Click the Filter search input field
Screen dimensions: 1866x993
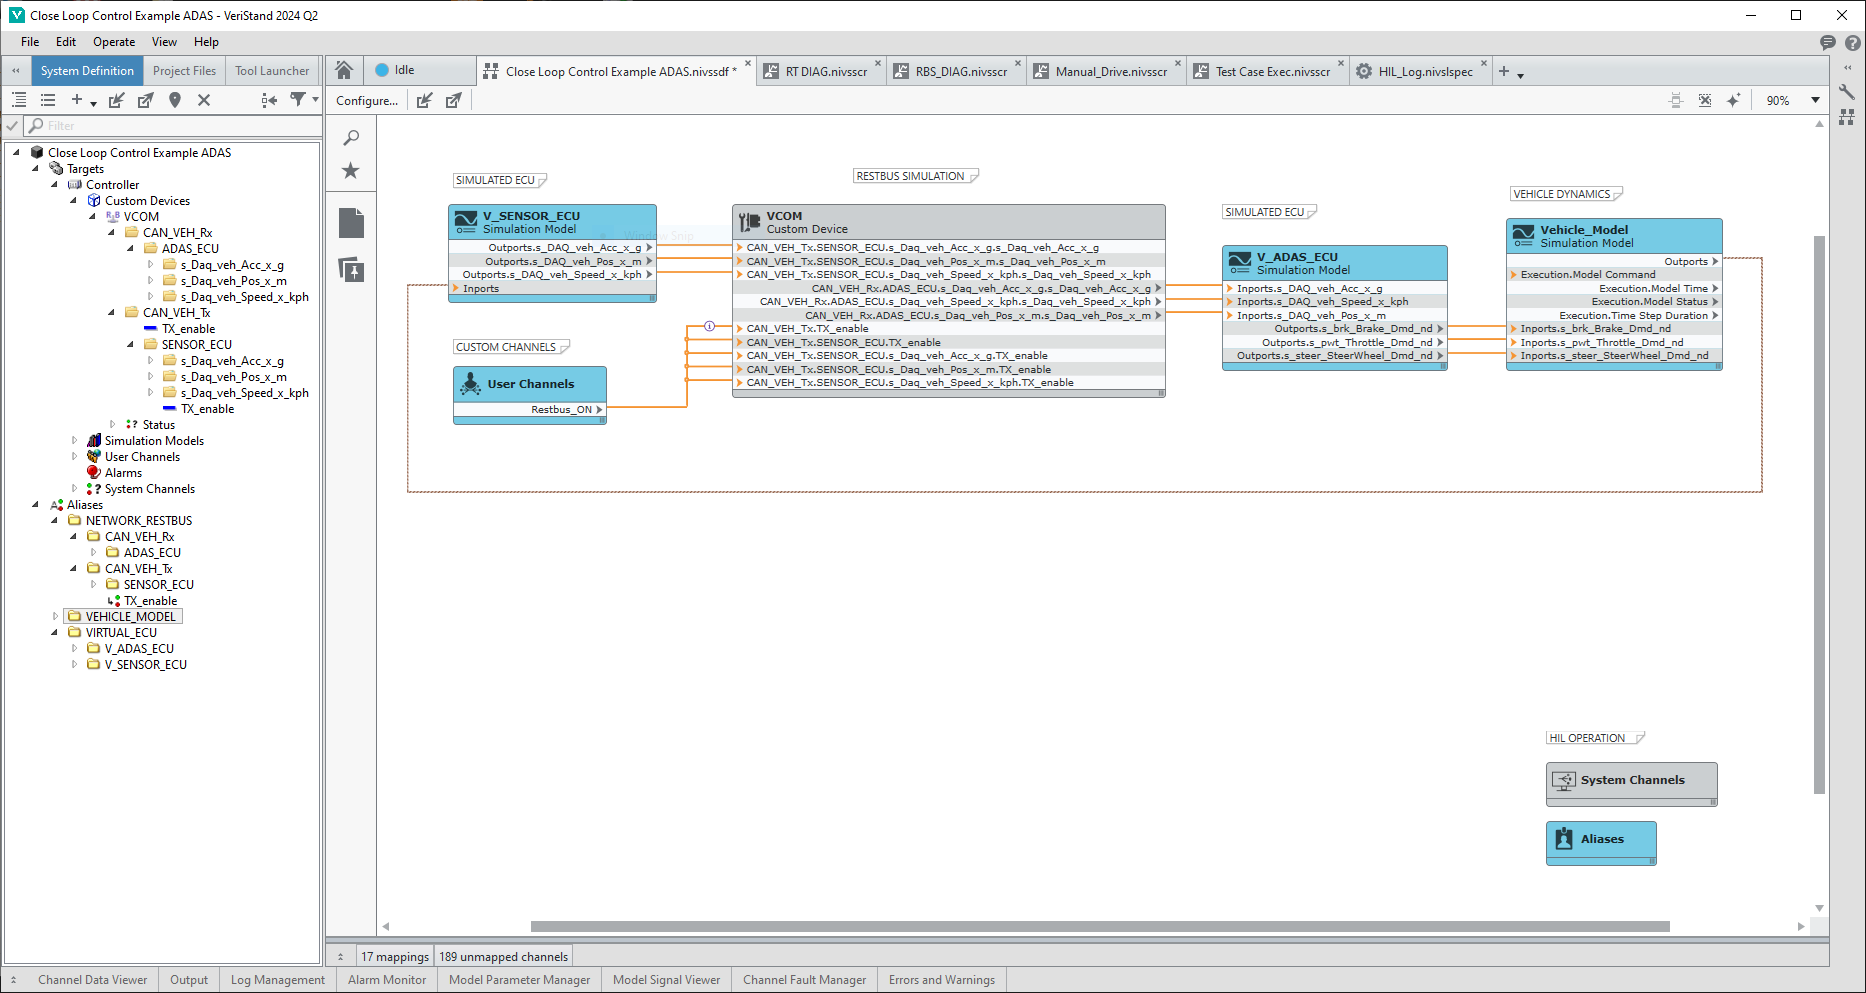point(172,126)
